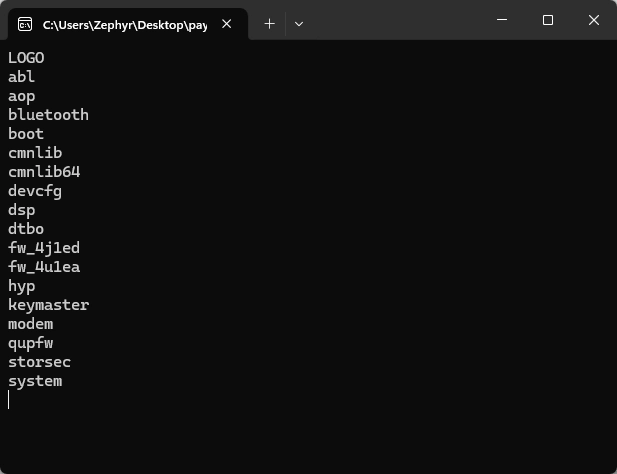Image resolution: width=617 pixels, height=474 pixels.
Task: Close the terminal window
Action: (x=594, y=20)
